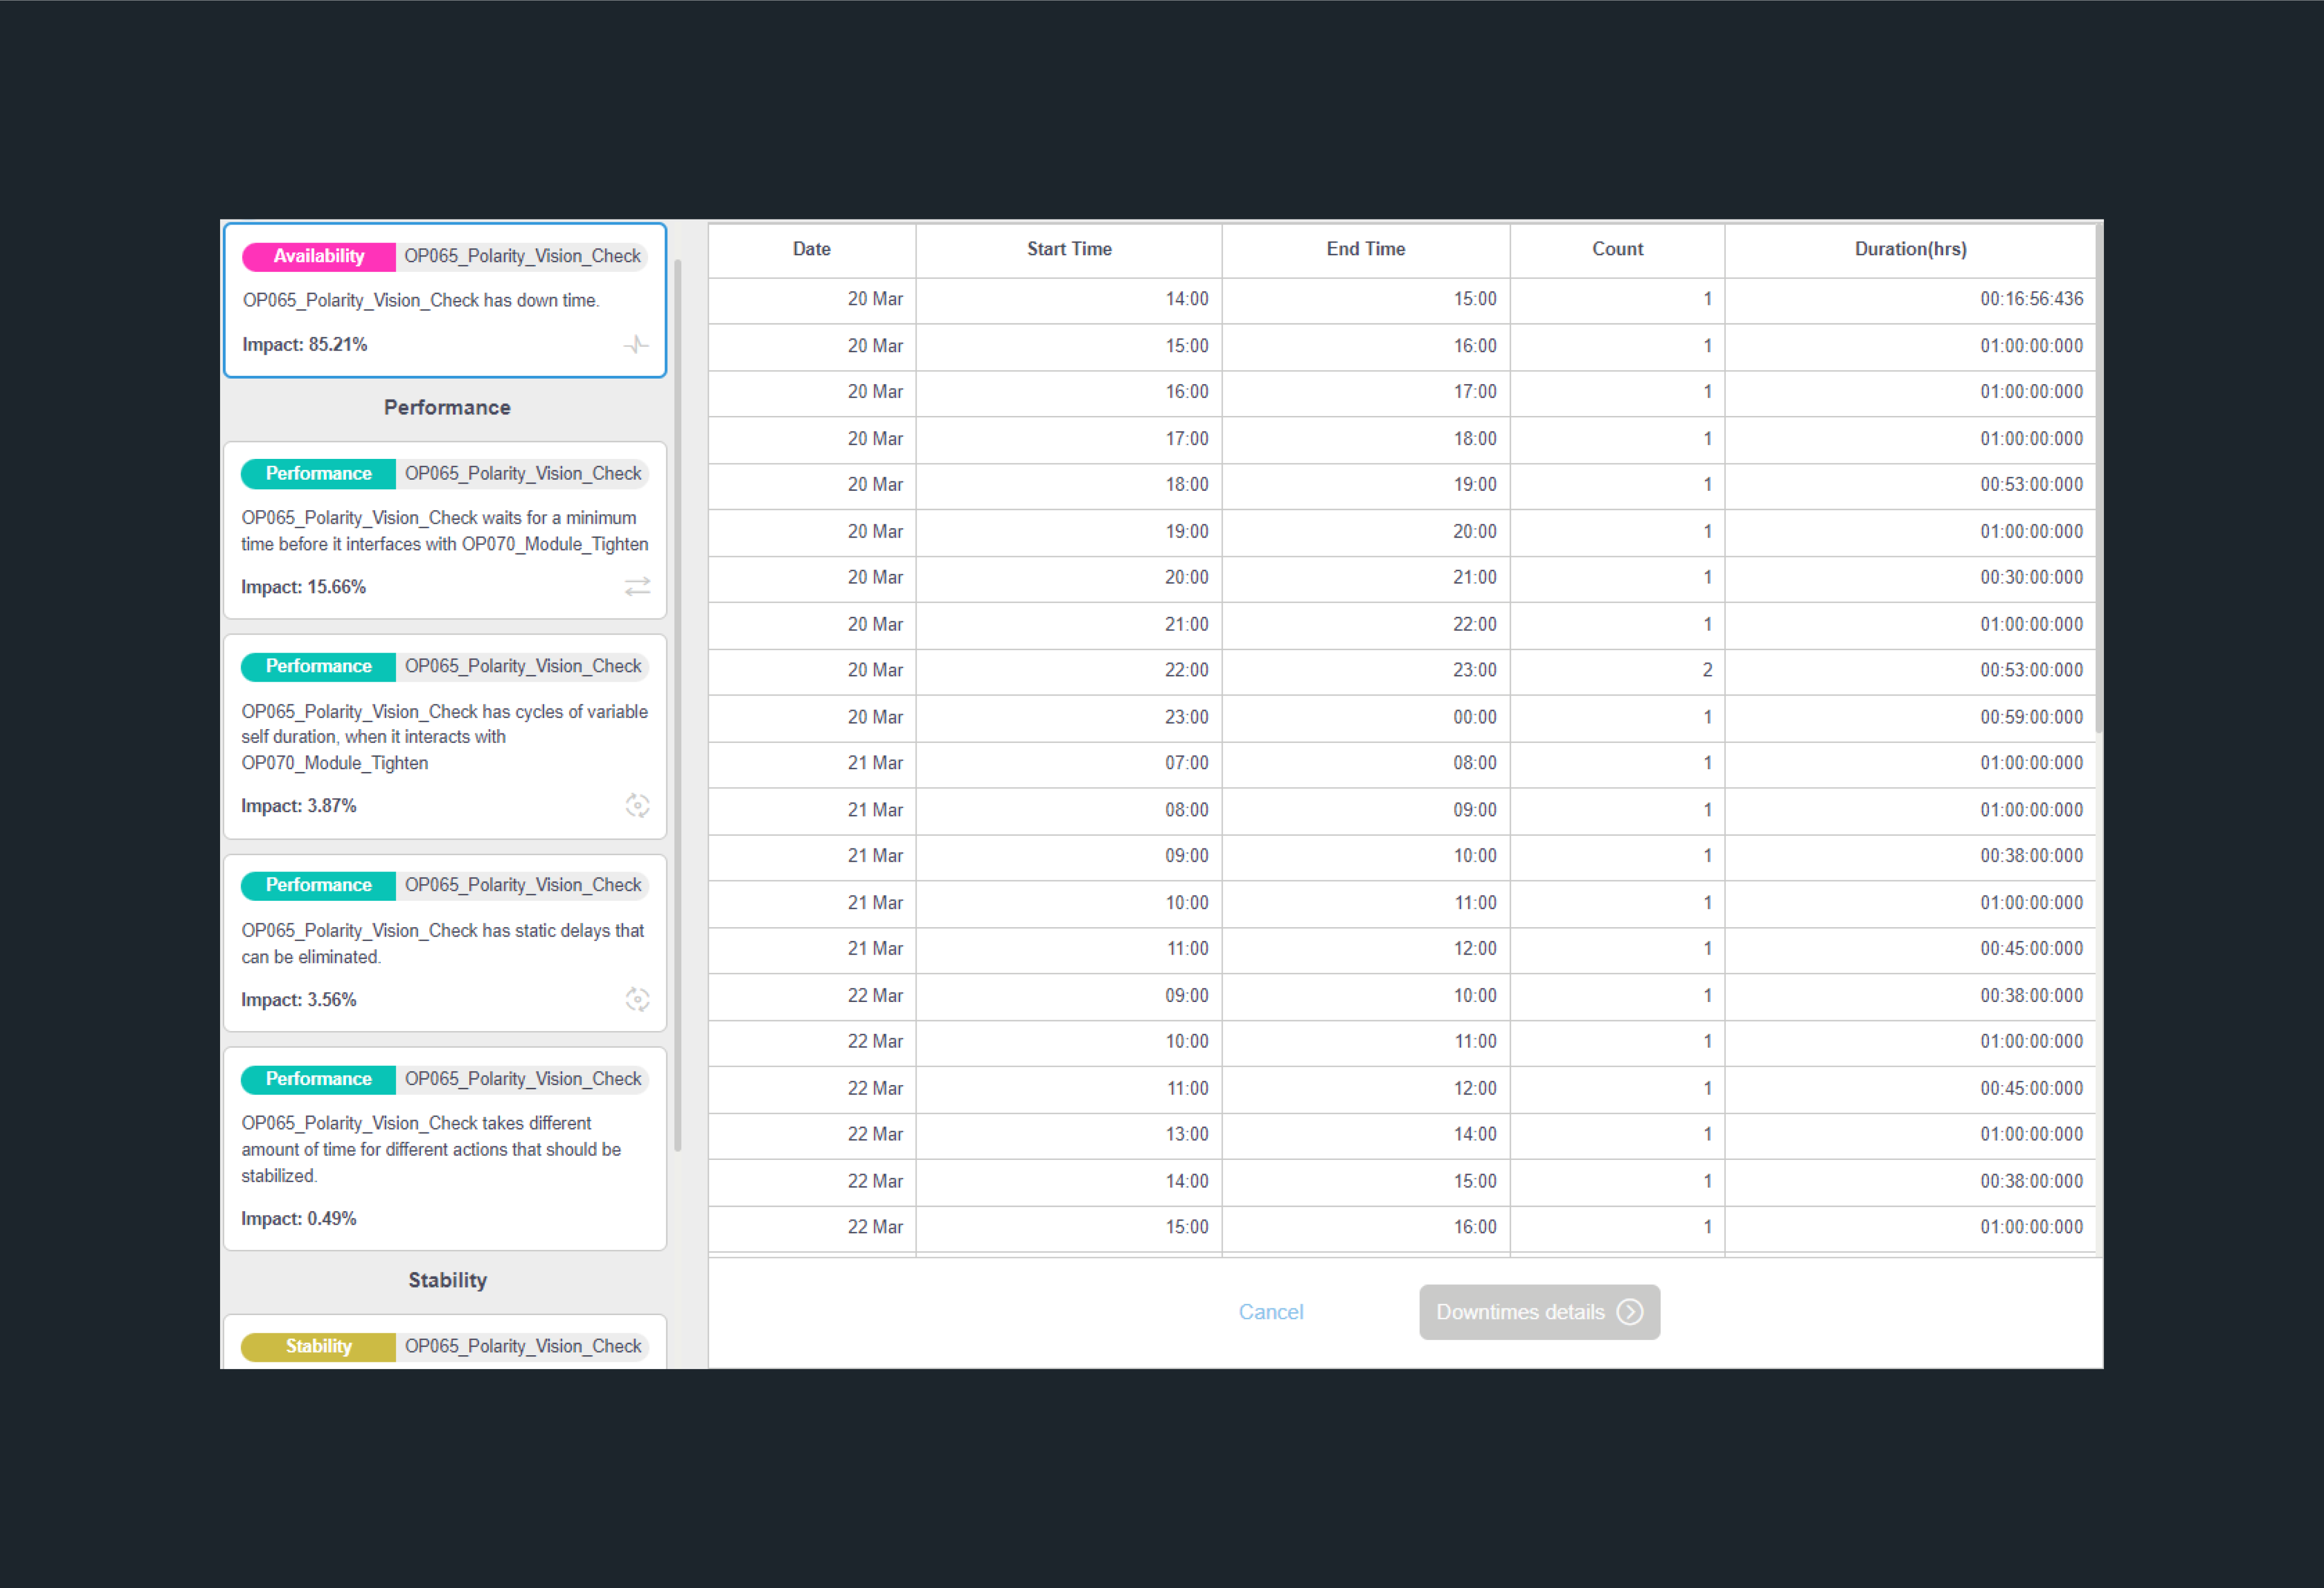
Task: Click the arrow circle icon in Downtimes details
Action: [x=1630, y=1312]
